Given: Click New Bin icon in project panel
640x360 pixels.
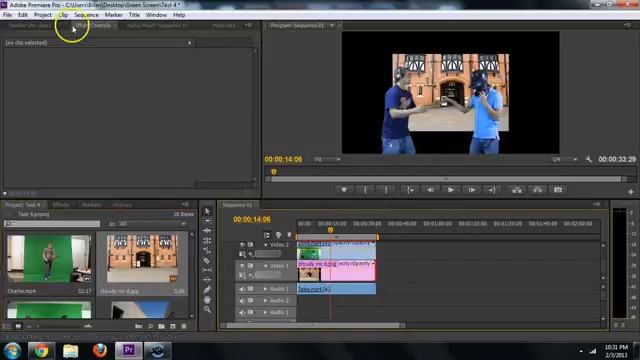Looking at the screenshot, I should (161, 326).
